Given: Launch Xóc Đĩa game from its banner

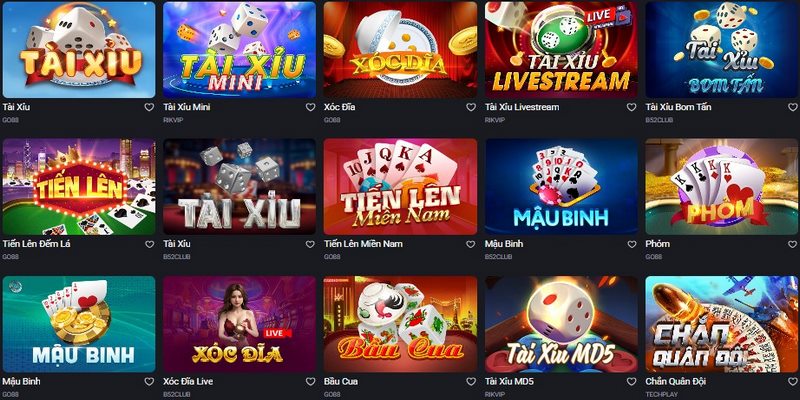Looking at the screenshot, I should click(400, 49).
